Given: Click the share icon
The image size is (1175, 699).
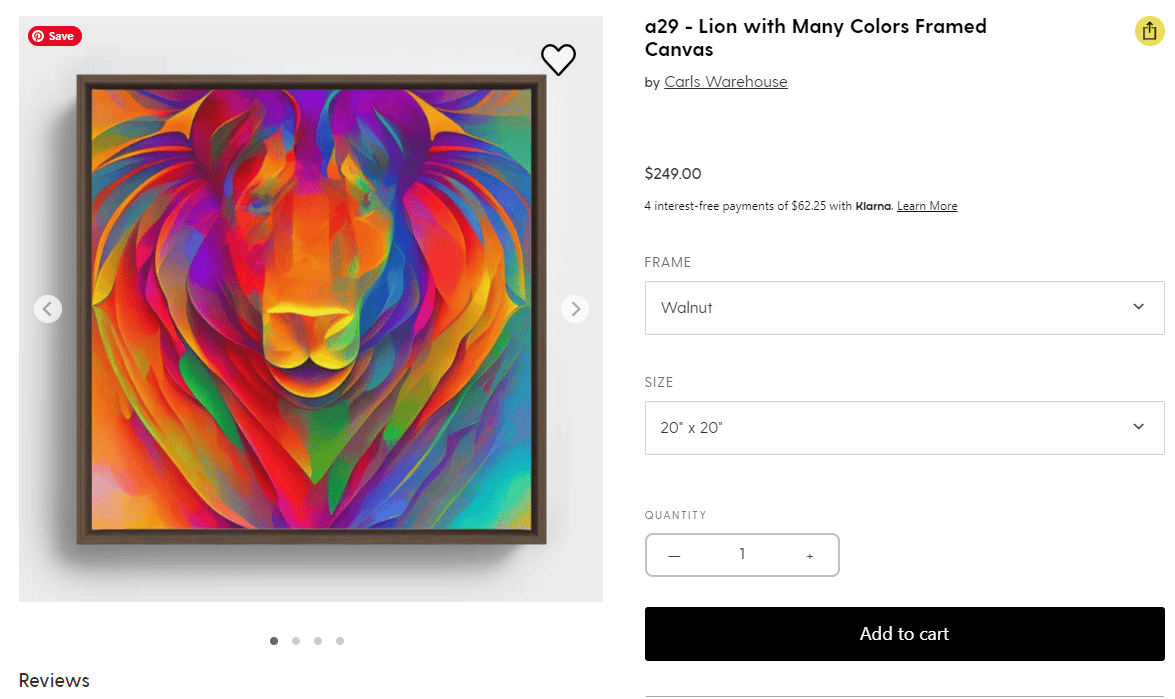Looking at the screenshot, I should (x=1148, y=31).
